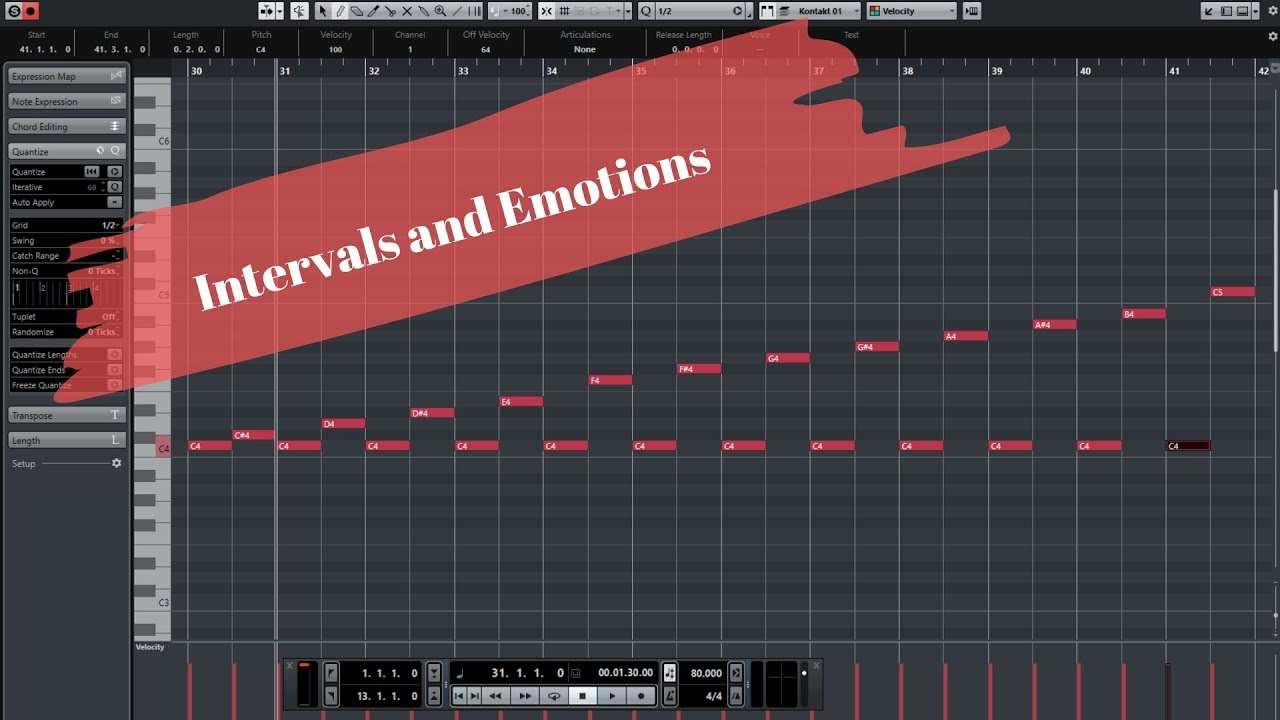Select the Time Warp tool

point(475,11)
